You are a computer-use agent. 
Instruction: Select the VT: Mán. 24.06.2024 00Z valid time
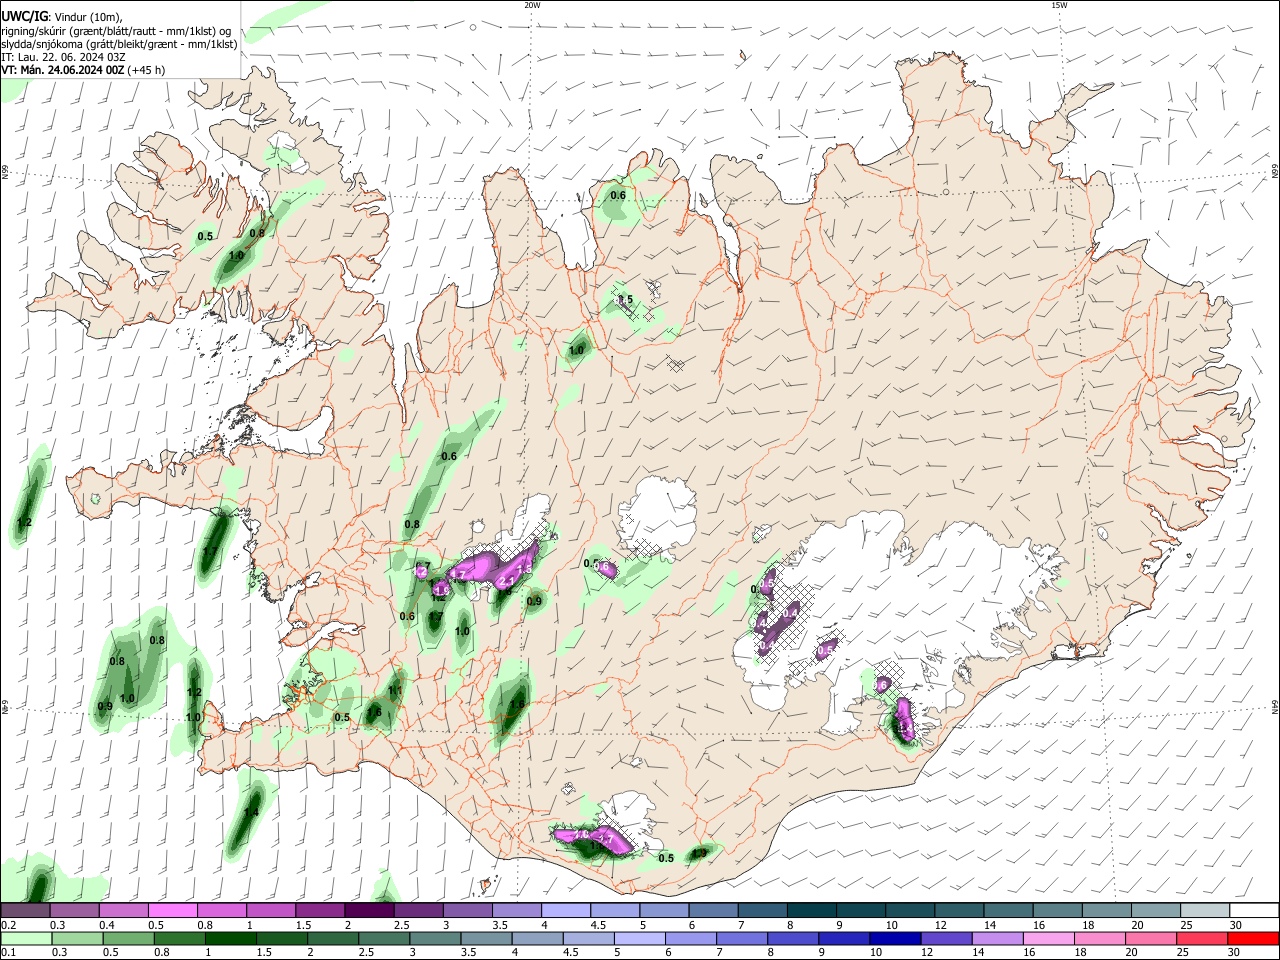(x=62, y=70)
